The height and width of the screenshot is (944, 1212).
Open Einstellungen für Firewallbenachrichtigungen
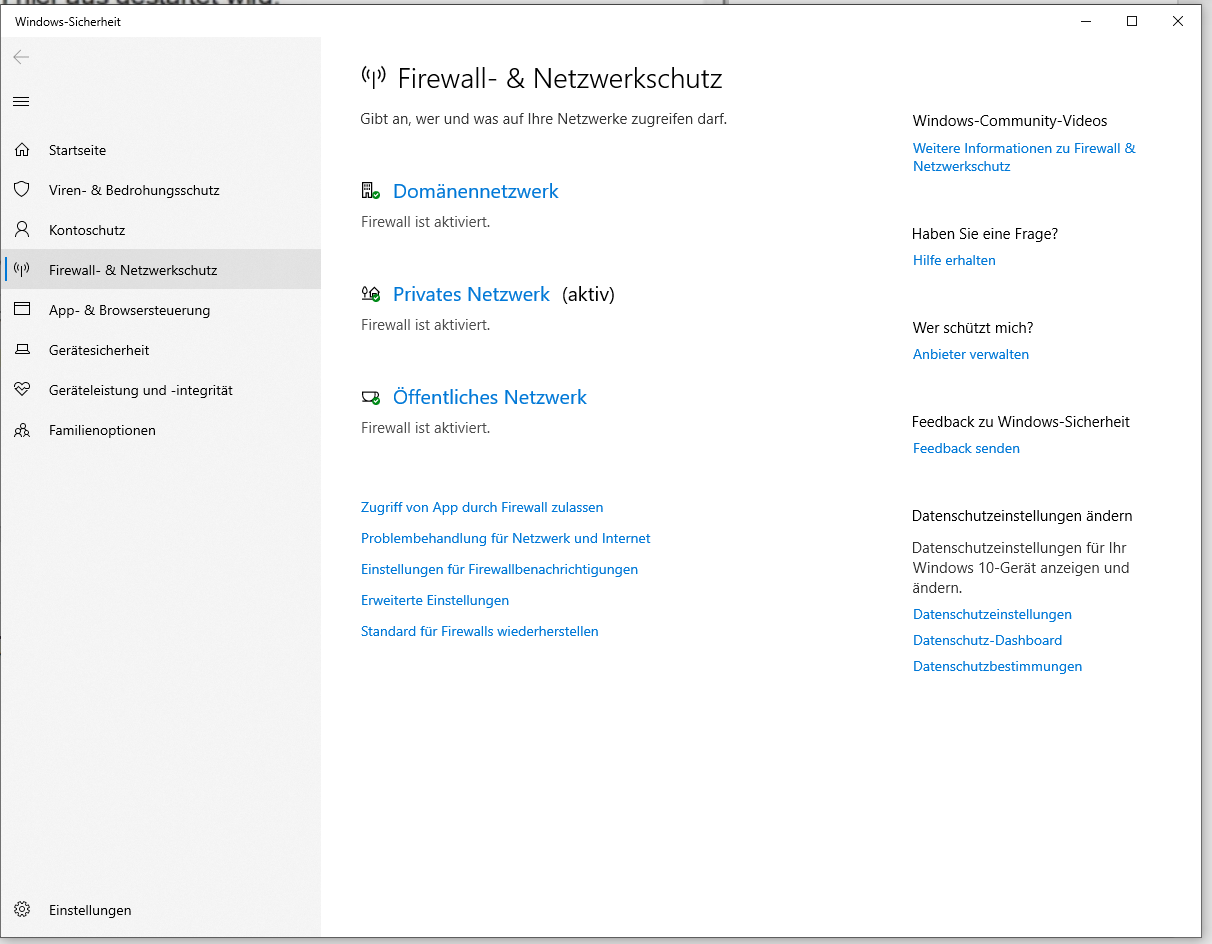click(x=499, y=569)
